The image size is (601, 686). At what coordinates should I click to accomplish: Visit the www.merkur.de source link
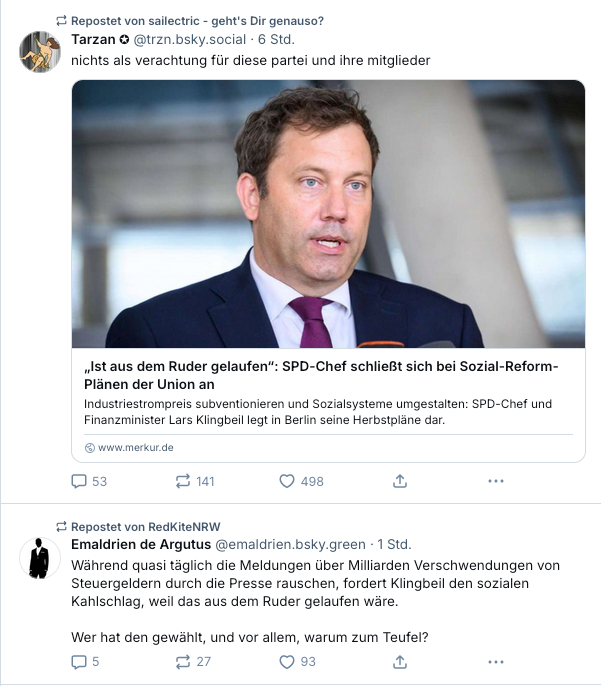[135, 447]
